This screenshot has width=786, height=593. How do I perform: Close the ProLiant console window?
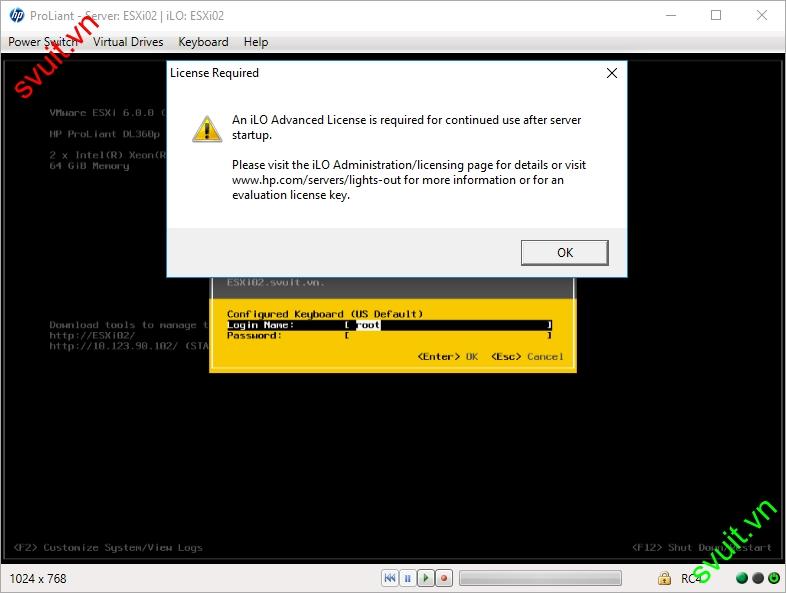761,16
